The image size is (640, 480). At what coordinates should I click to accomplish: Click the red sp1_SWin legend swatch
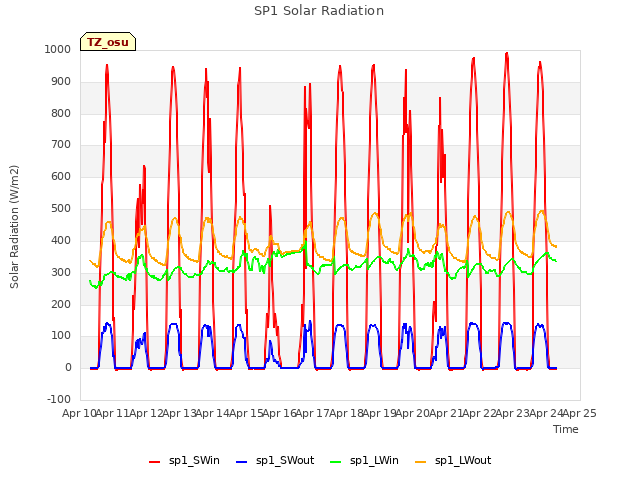pyautogui.click(x=155, y=462)
